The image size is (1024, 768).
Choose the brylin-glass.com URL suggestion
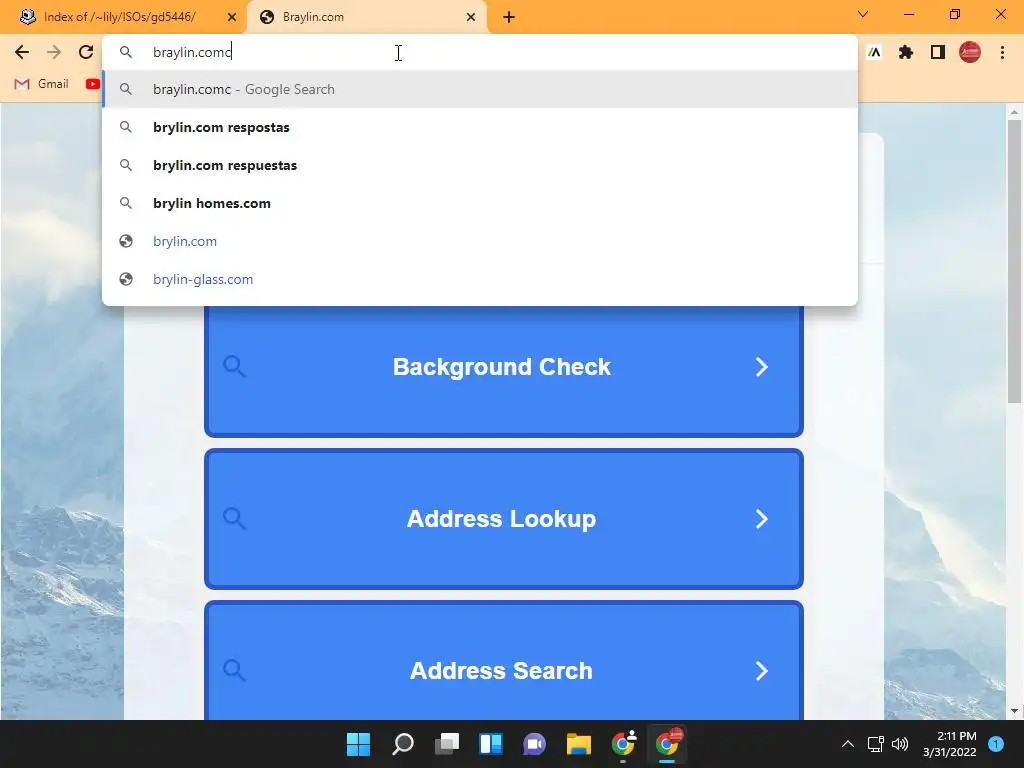(x=480, y=279)
